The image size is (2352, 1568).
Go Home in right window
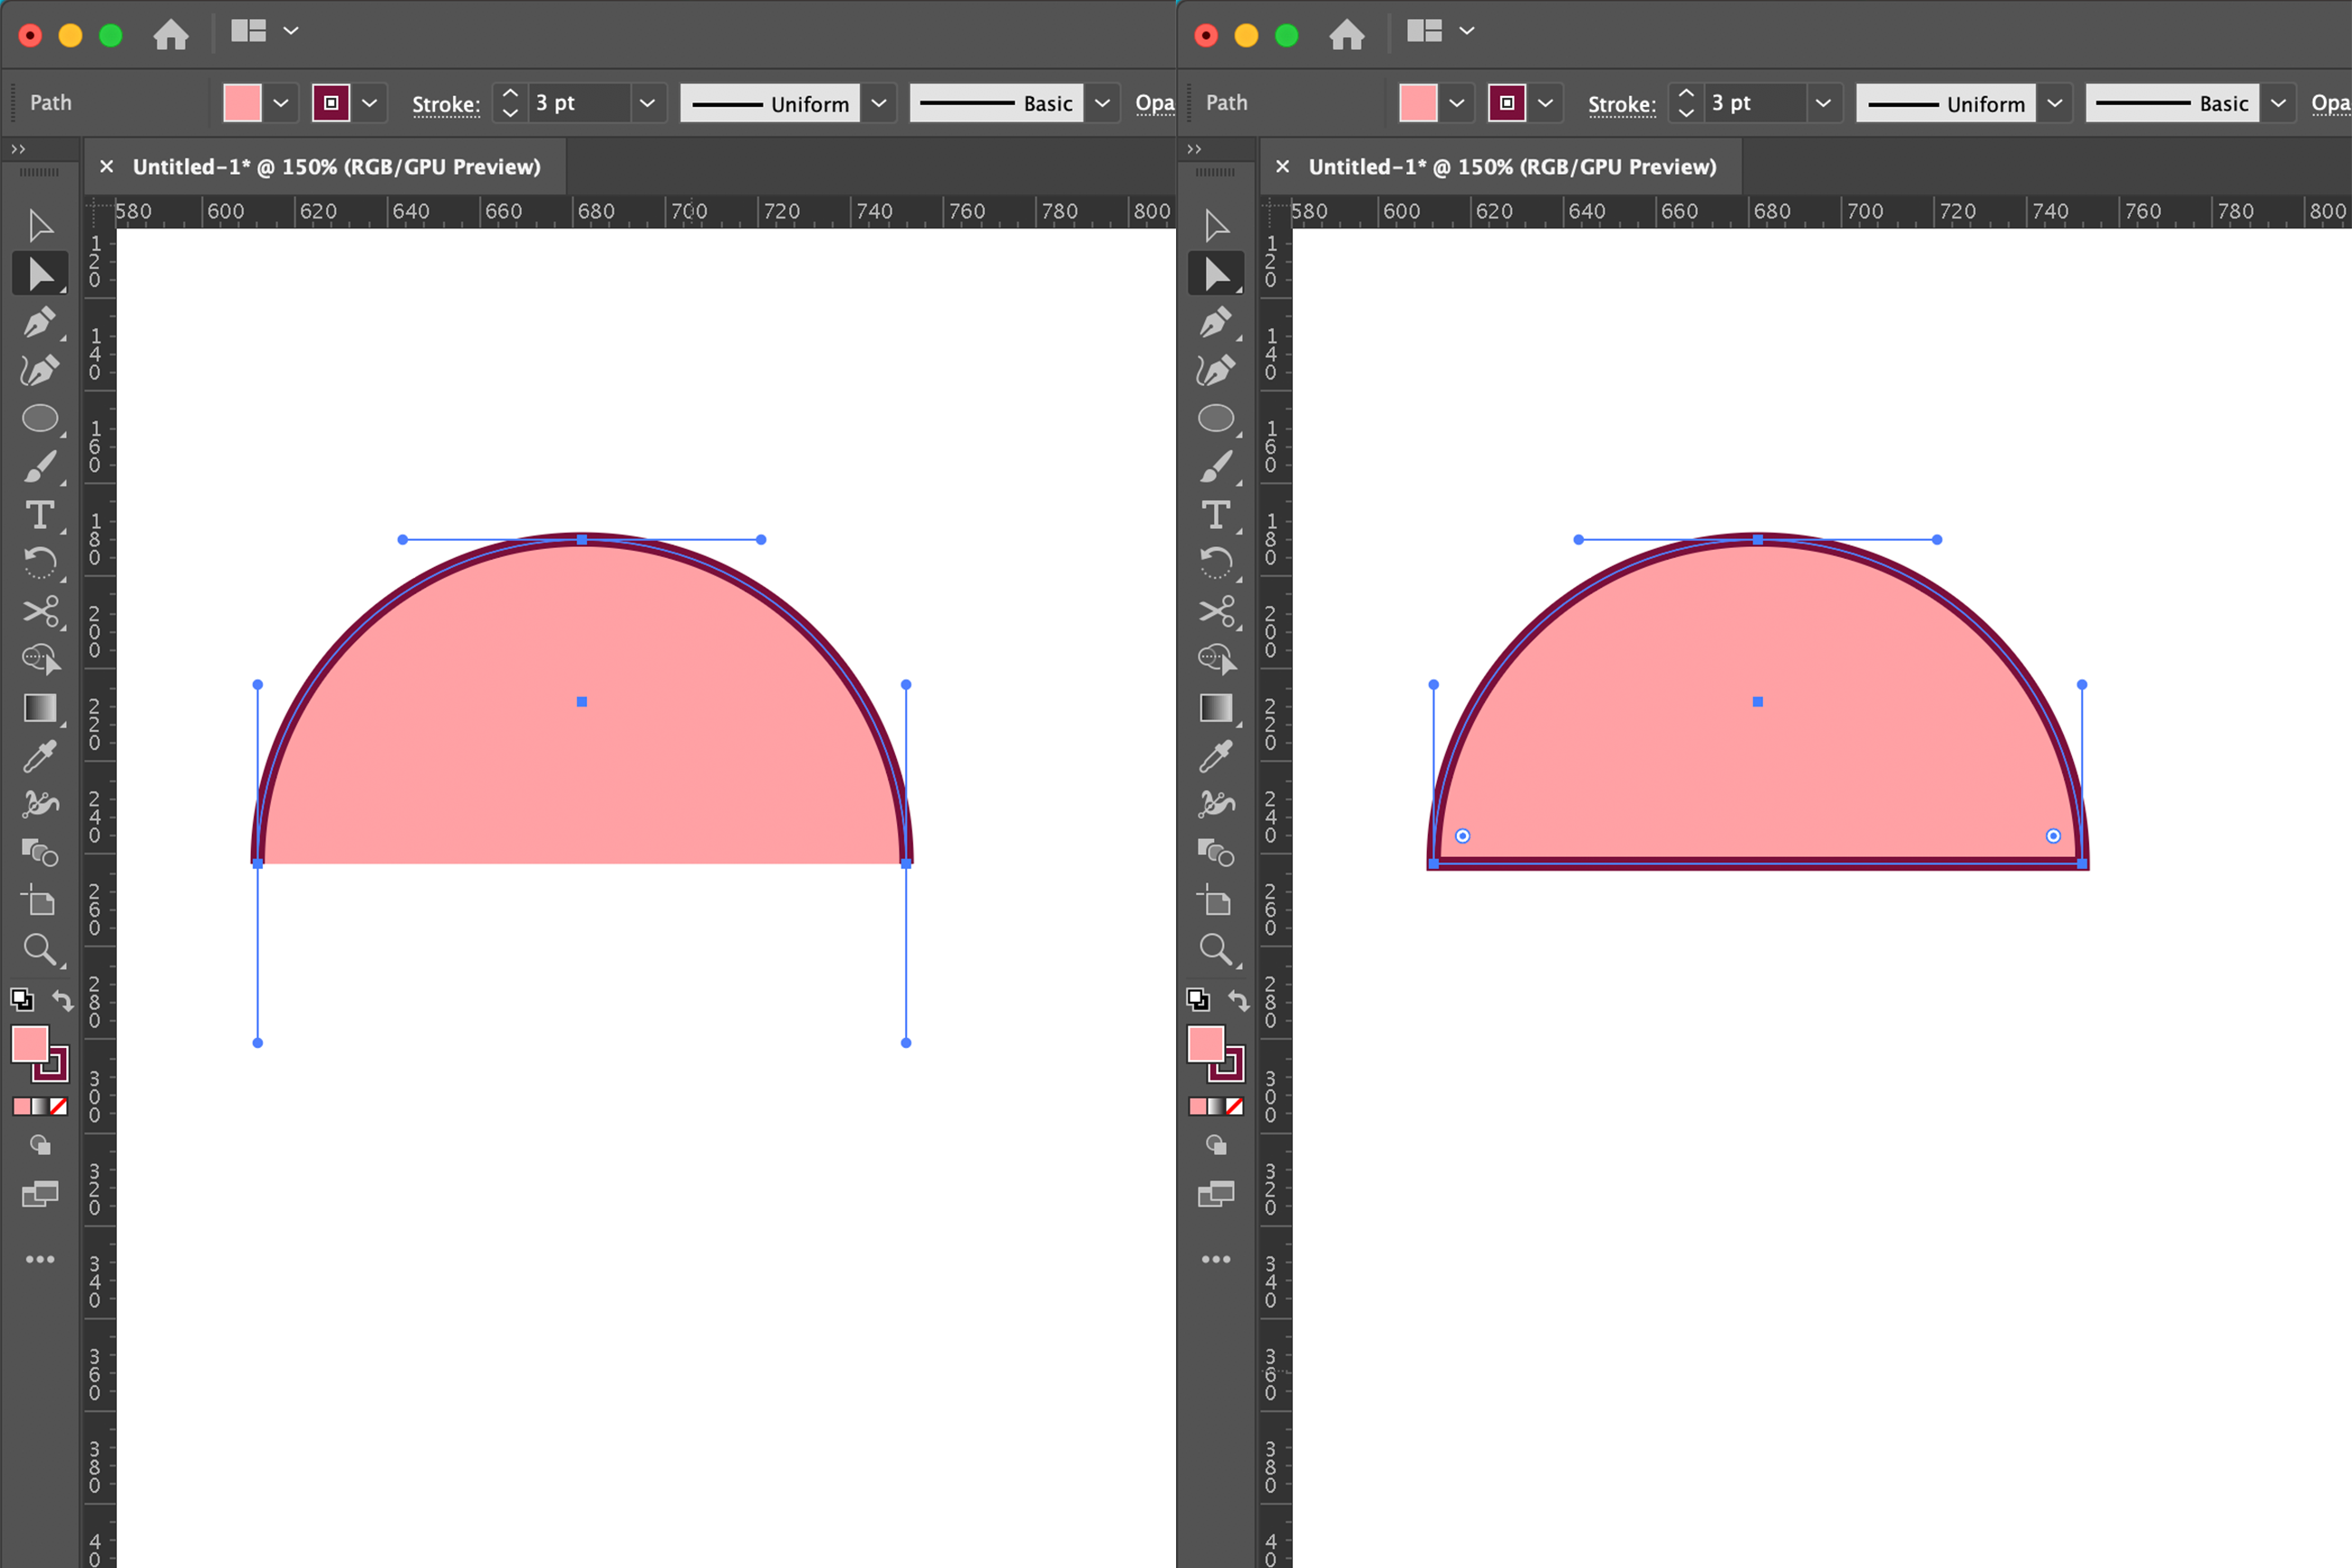[1346, 34]
